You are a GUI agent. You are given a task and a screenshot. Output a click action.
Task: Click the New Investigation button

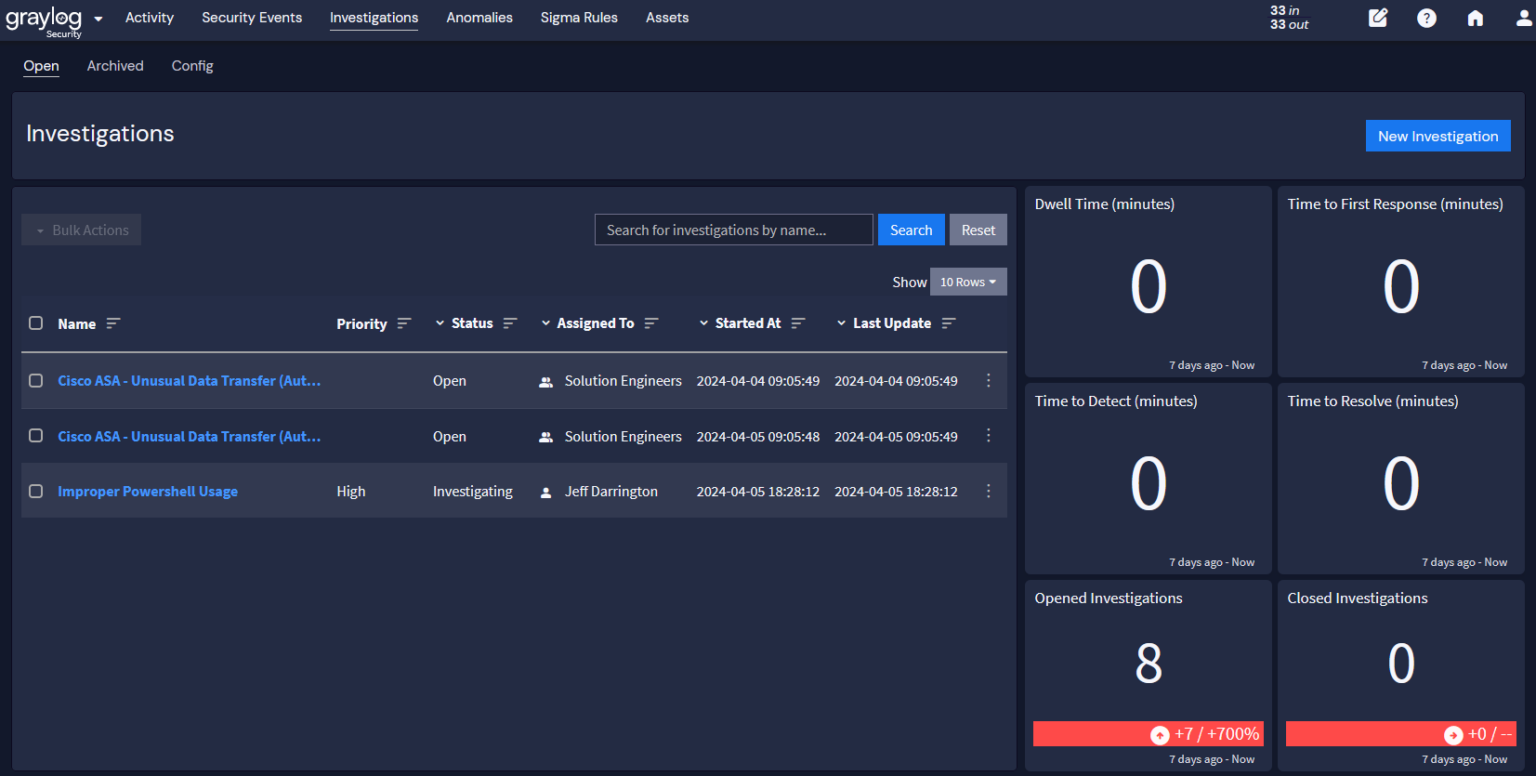point(1438,135)
